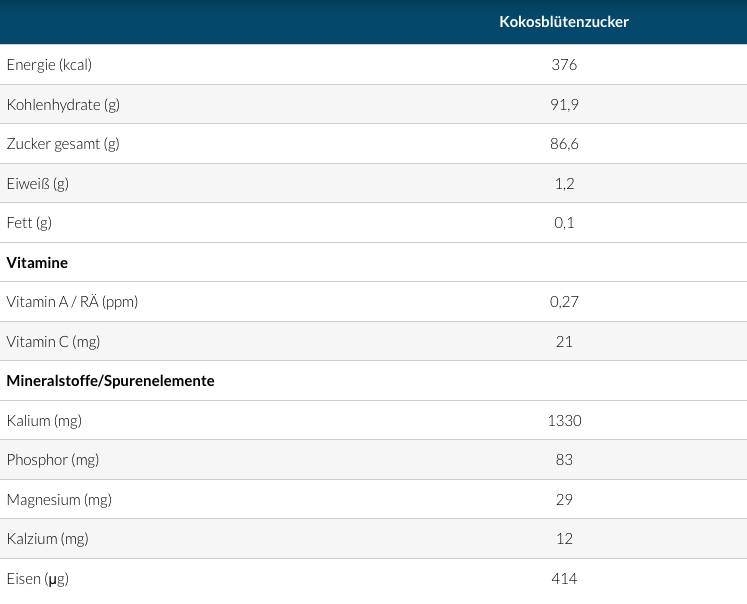This screenshot has height=604, width=747.
Task: Click the Kokosblütenzucker column header
Action: click(x=563, y=22)
